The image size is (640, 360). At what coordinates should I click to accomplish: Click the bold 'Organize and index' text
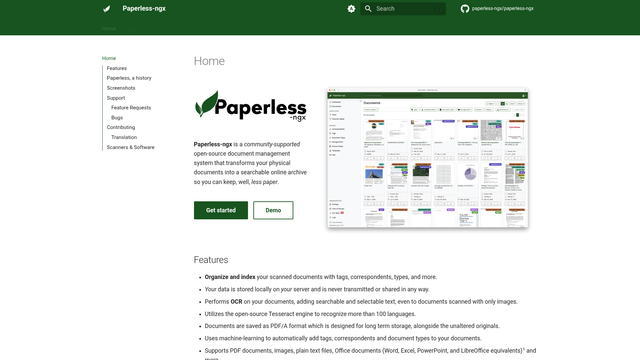(x=230, y=277)
